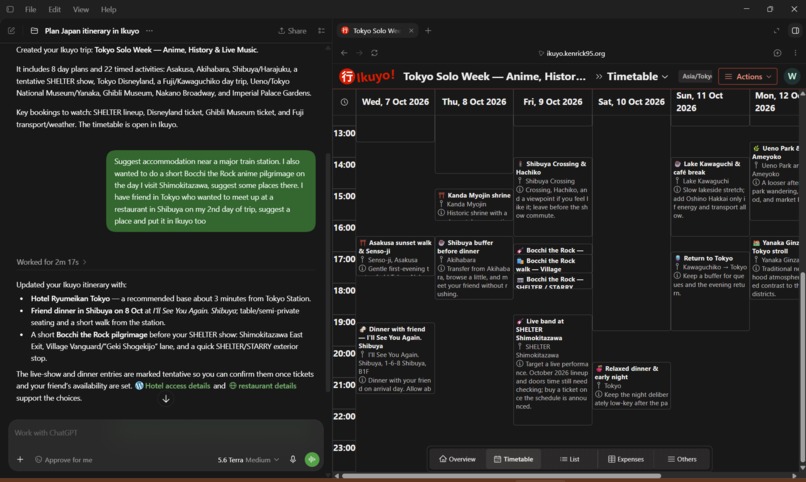This screenshot has height=482, width=806.
Task: Open the Actions dropdown
Action: click(x=747, y=77)
